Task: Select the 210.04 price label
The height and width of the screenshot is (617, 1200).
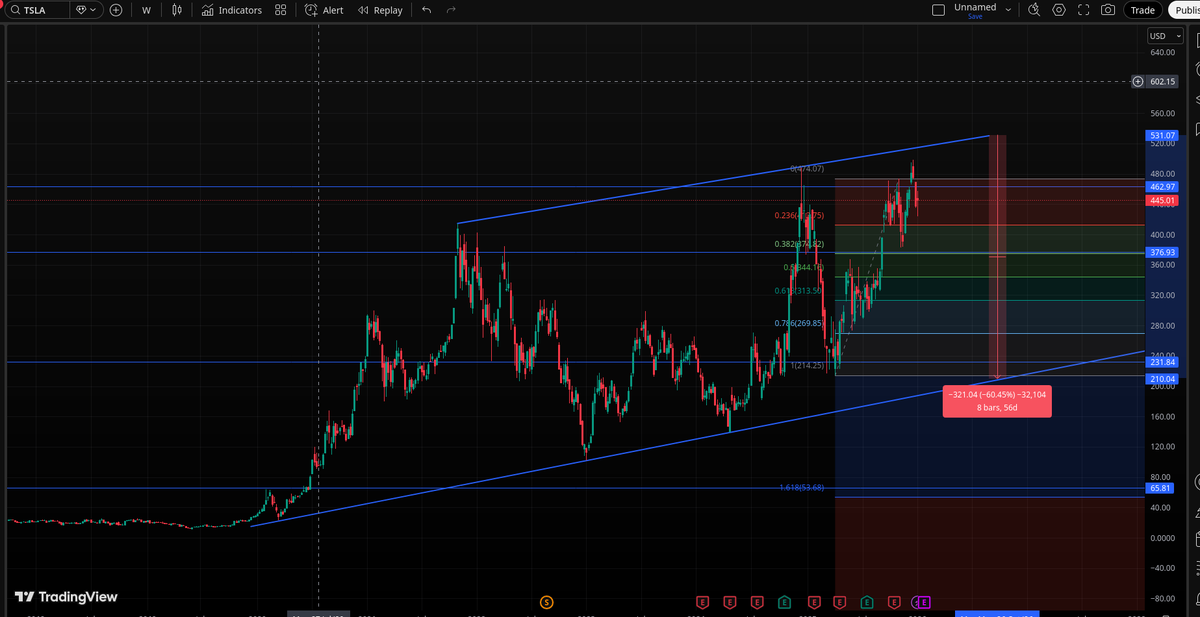Action: tap(1163, 379)
